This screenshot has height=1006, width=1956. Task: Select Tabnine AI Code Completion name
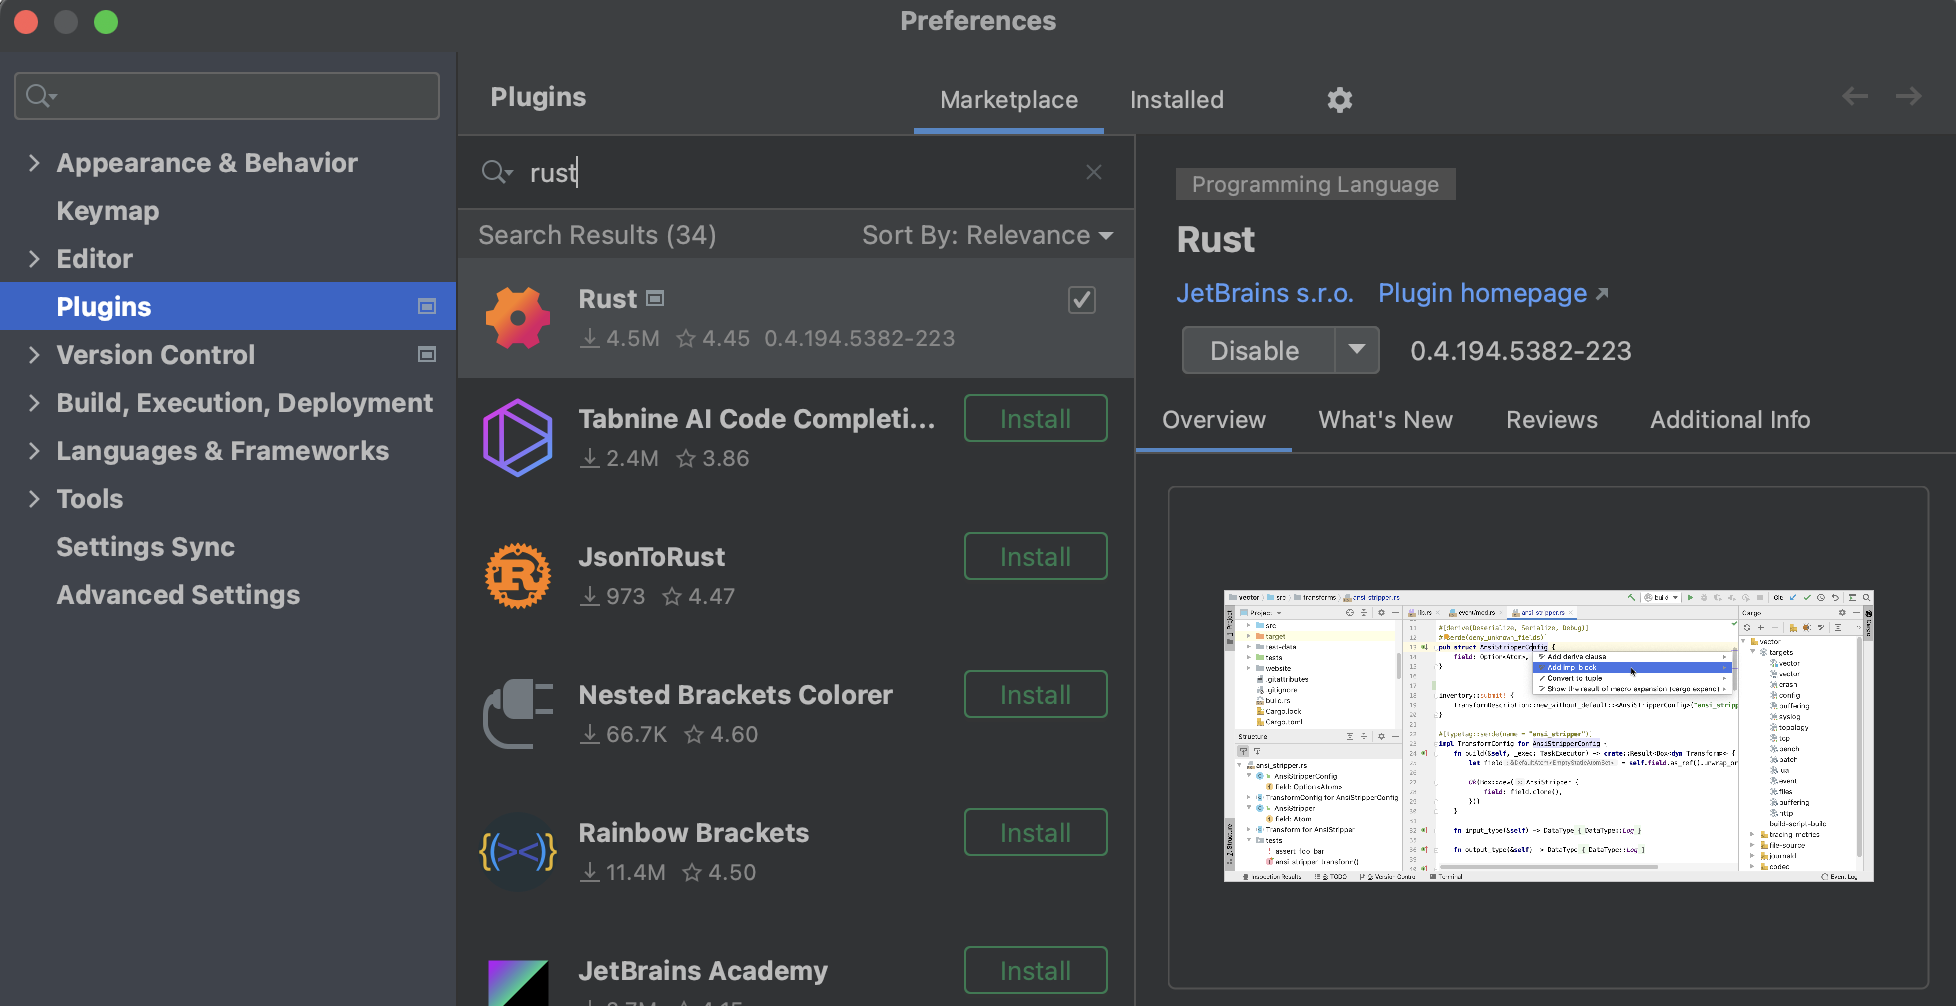tap(757, 418)
